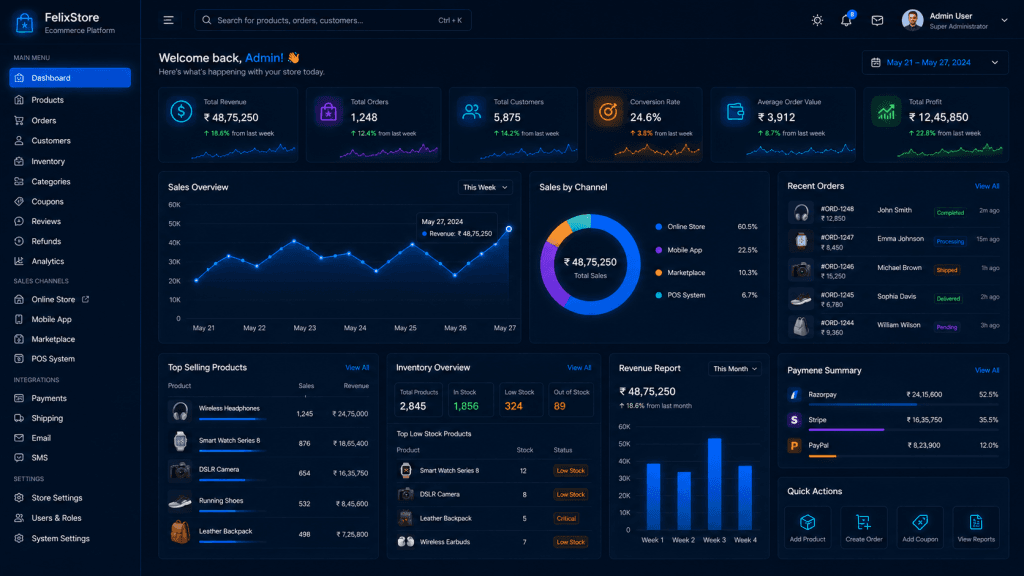This screenshot has width=1024, height=576.
Task: View All in Inventory Overview
Action: pos(579,368)
